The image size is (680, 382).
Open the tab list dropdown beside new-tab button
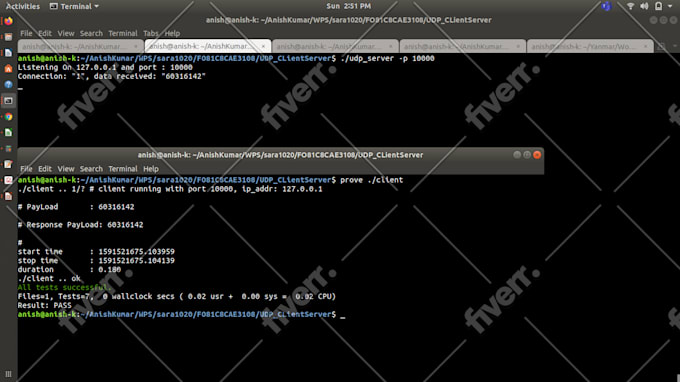pos(675,46)
